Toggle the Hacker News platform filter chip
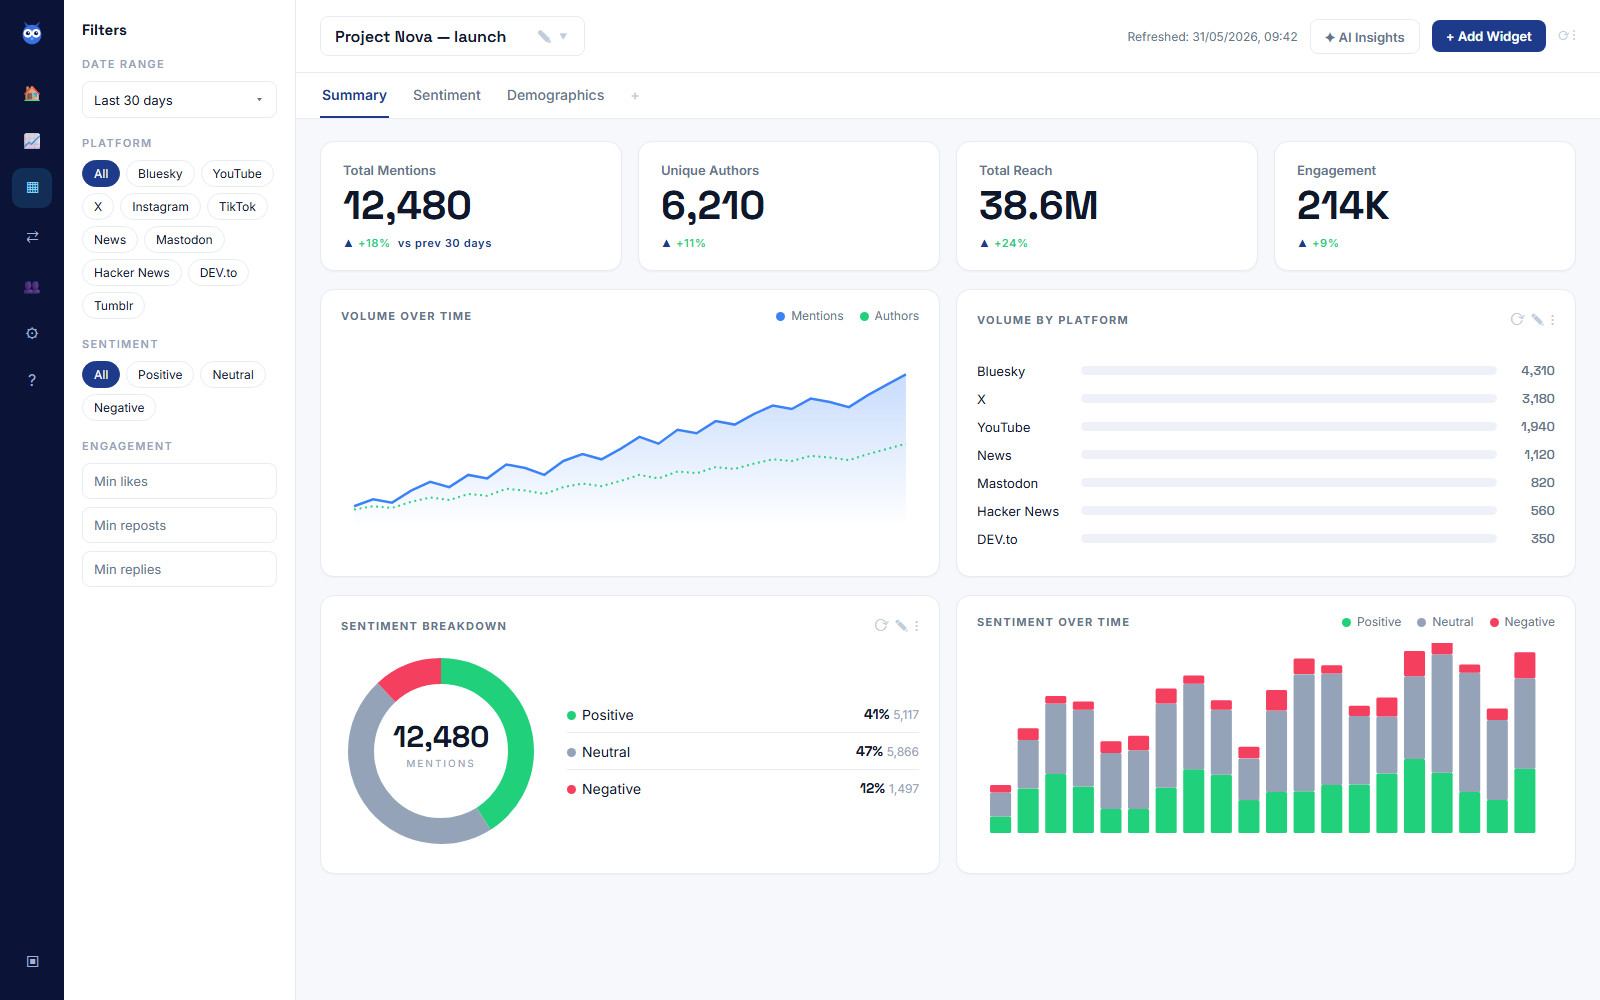The width and height of the screenshot is (1600, 1000). click(x=132, y=273)
